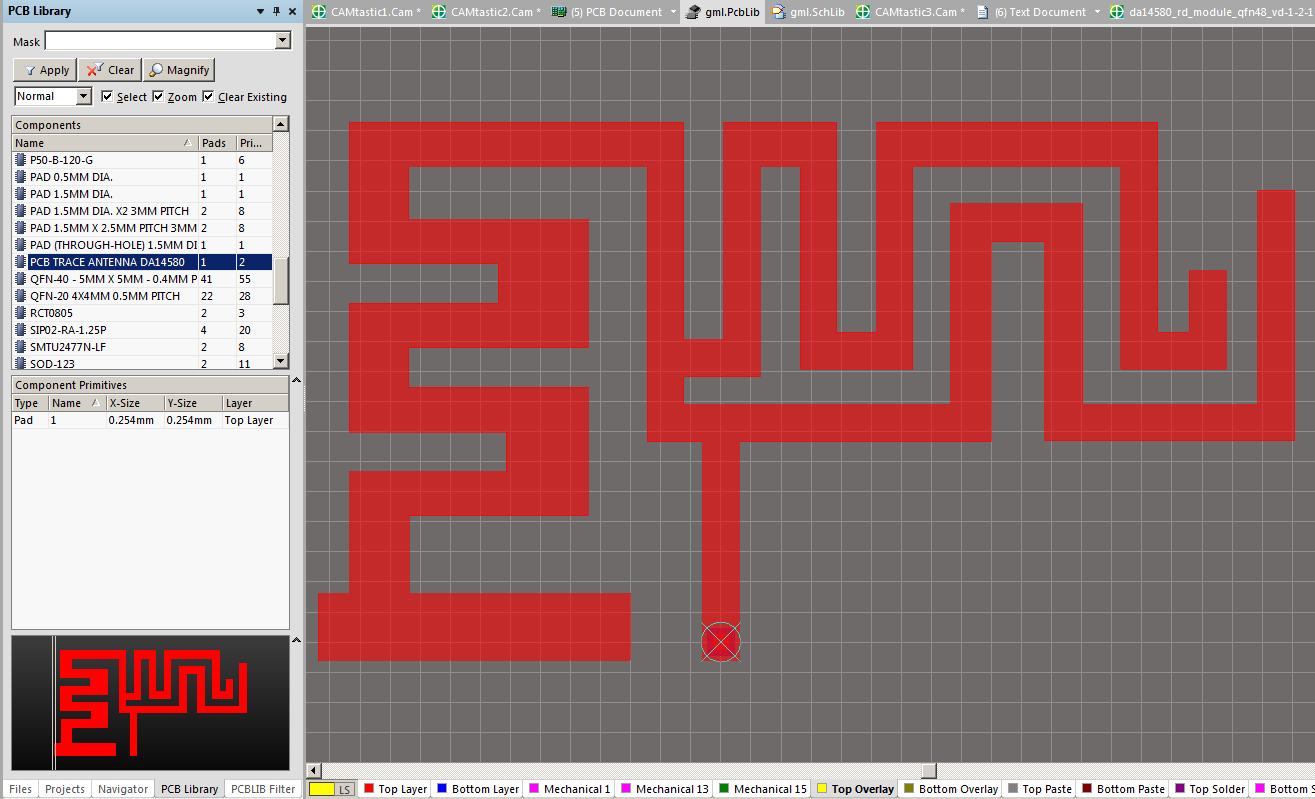Toggle the Zoom checkbox
1315x799 pixels.
click(x=158, y=97)
